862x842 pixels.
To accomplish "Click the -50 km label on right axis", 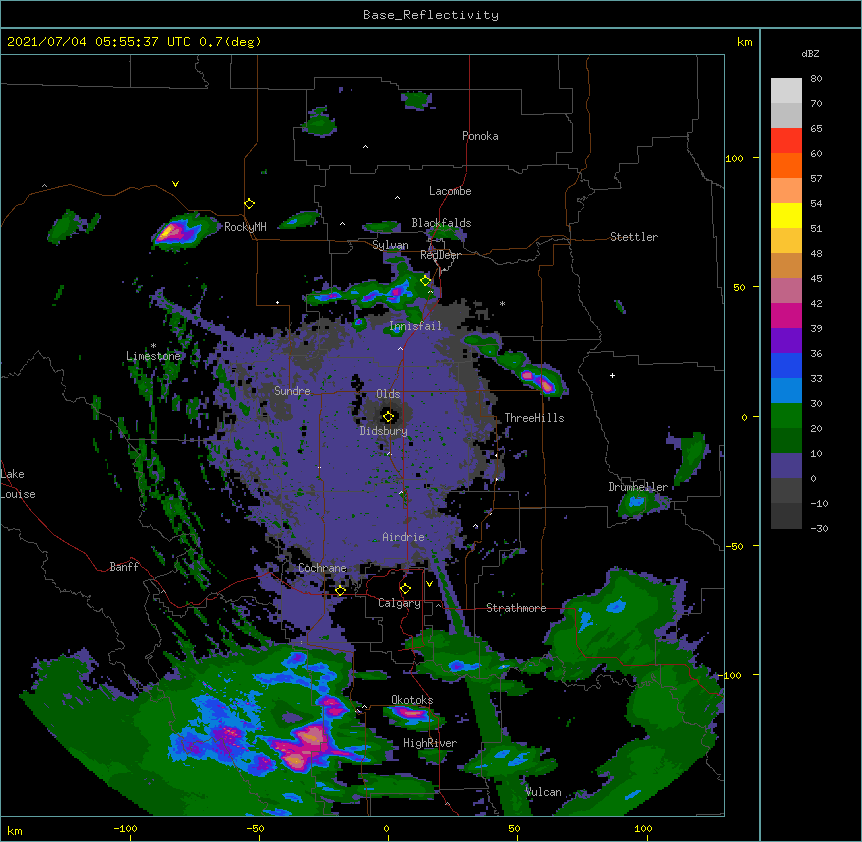I will pos(734,546).
